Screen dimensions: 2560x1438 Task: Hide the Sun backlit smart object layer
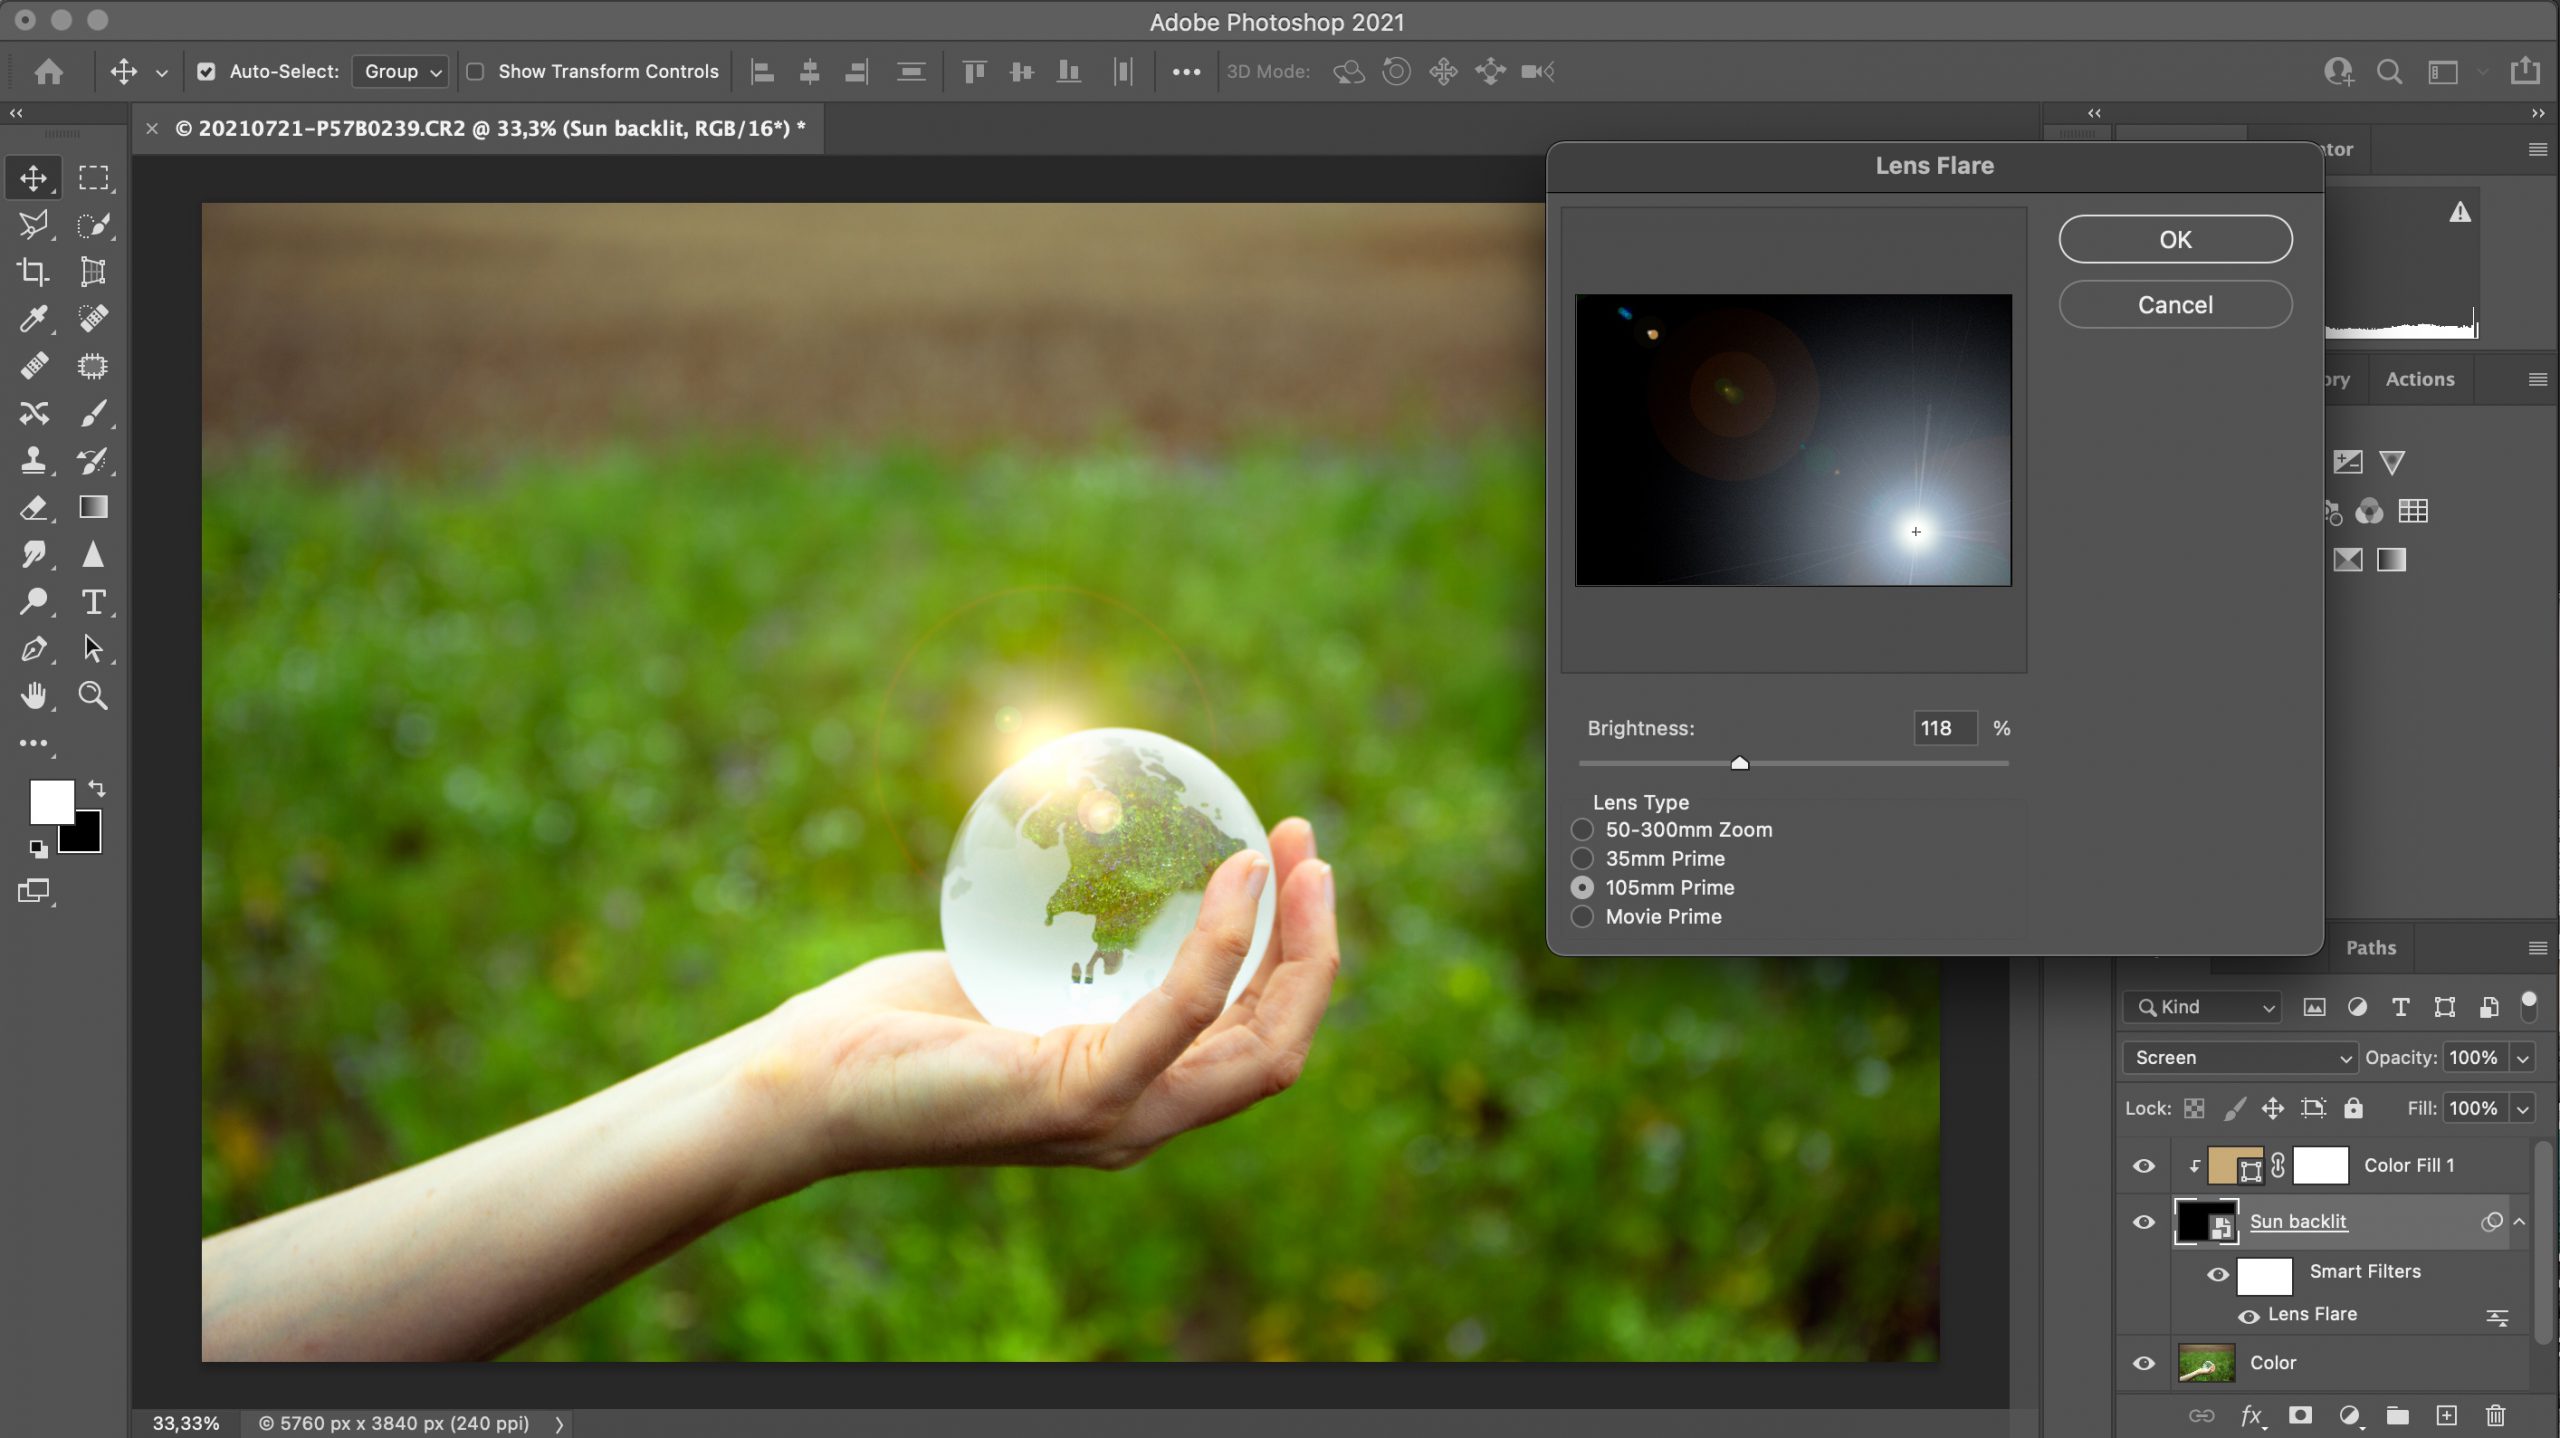pyautogui.click(x=2143, y=1222)
